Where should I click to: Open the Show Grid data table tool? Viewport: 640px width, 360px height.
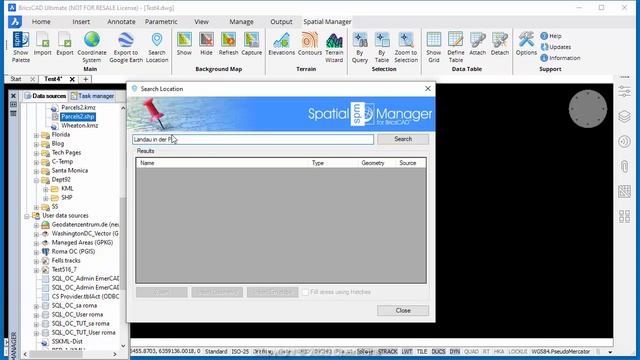[x=433, y=47]
